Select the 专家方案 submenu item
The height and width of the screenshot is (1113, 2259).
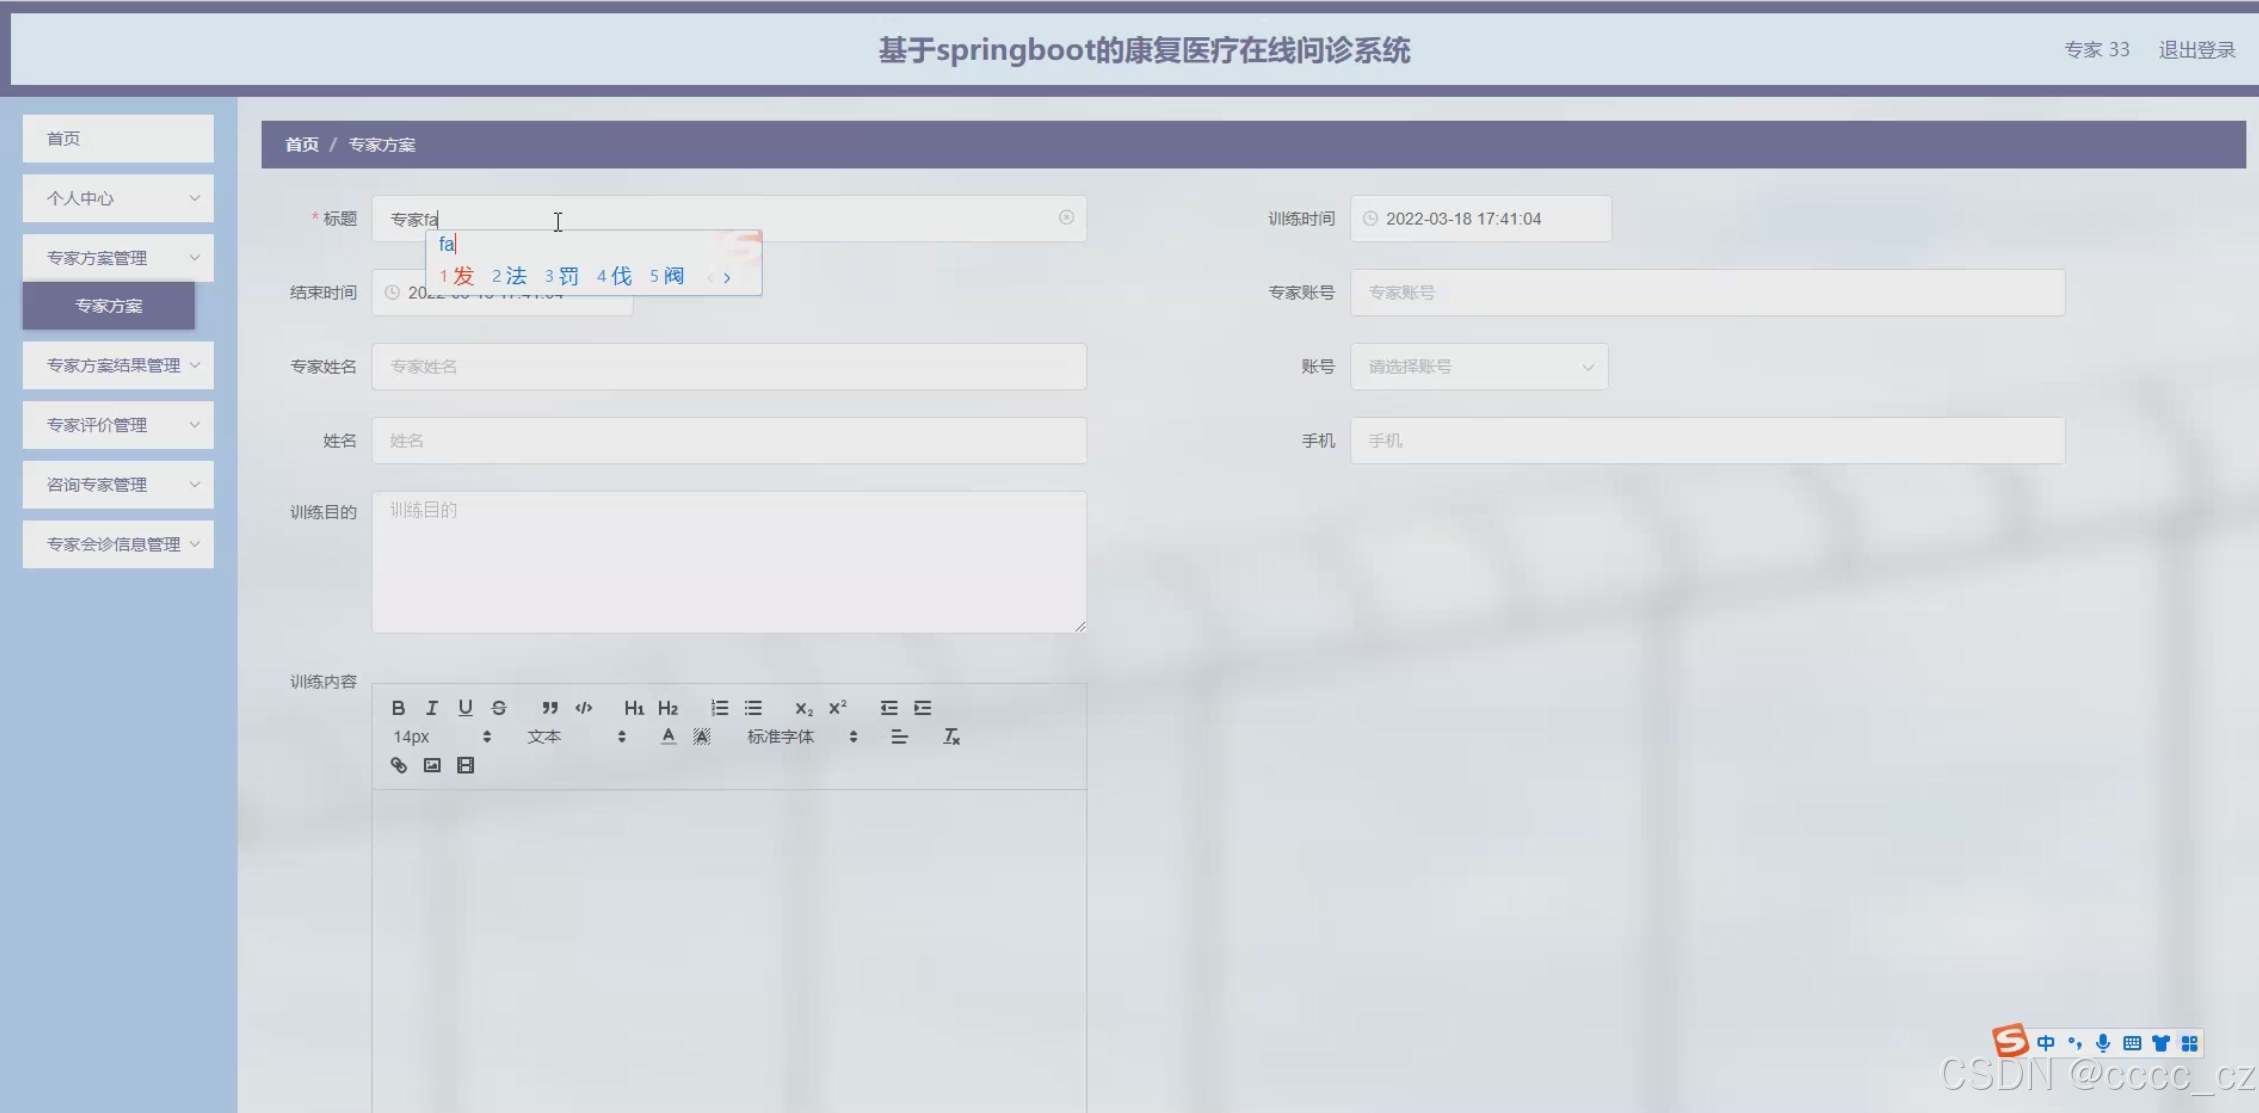109,306
